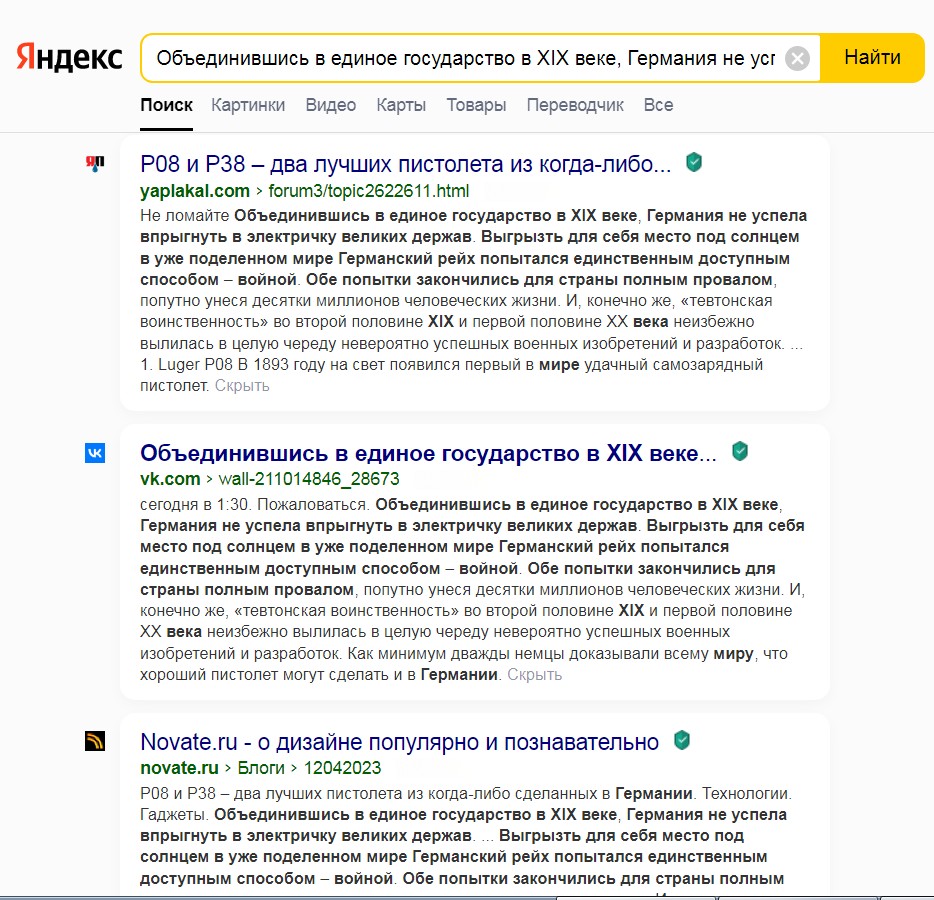The width and height of the screenshot is (934, 900).
Task: Open result Объединившись в единое государство в XIX веке
Action: tap(428, 453)
